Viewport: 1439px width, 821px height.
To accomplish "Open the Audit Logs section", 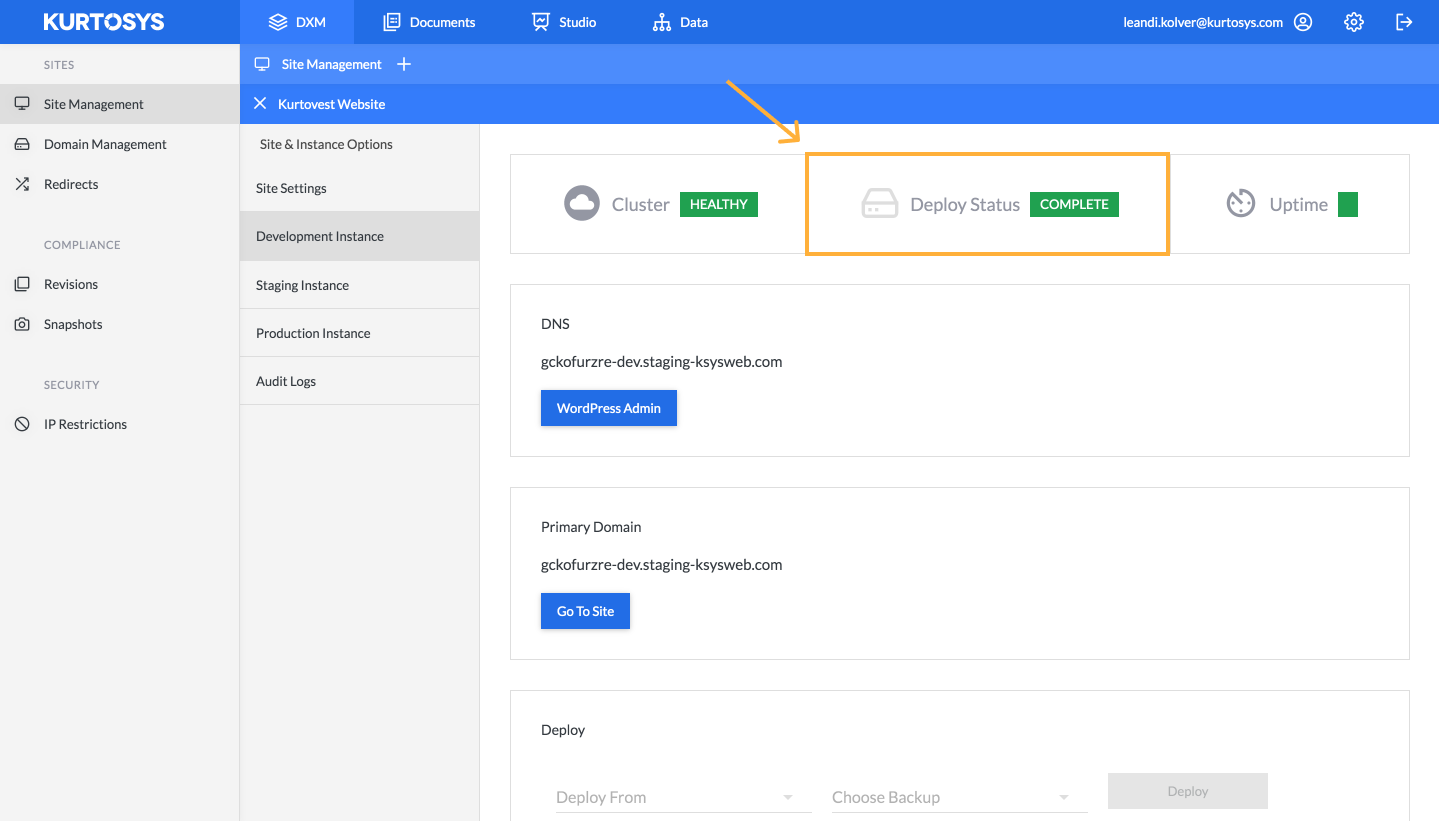I will coord(359,381).
